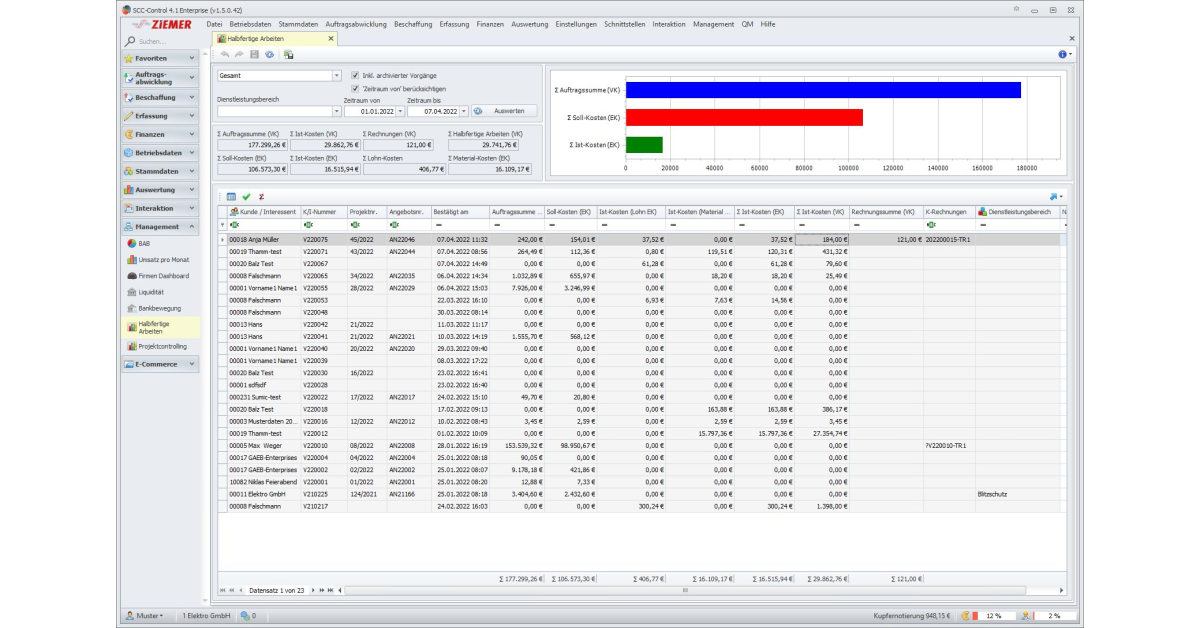Open the Dienstleistungsbereich dropdown

pos(336,111)
